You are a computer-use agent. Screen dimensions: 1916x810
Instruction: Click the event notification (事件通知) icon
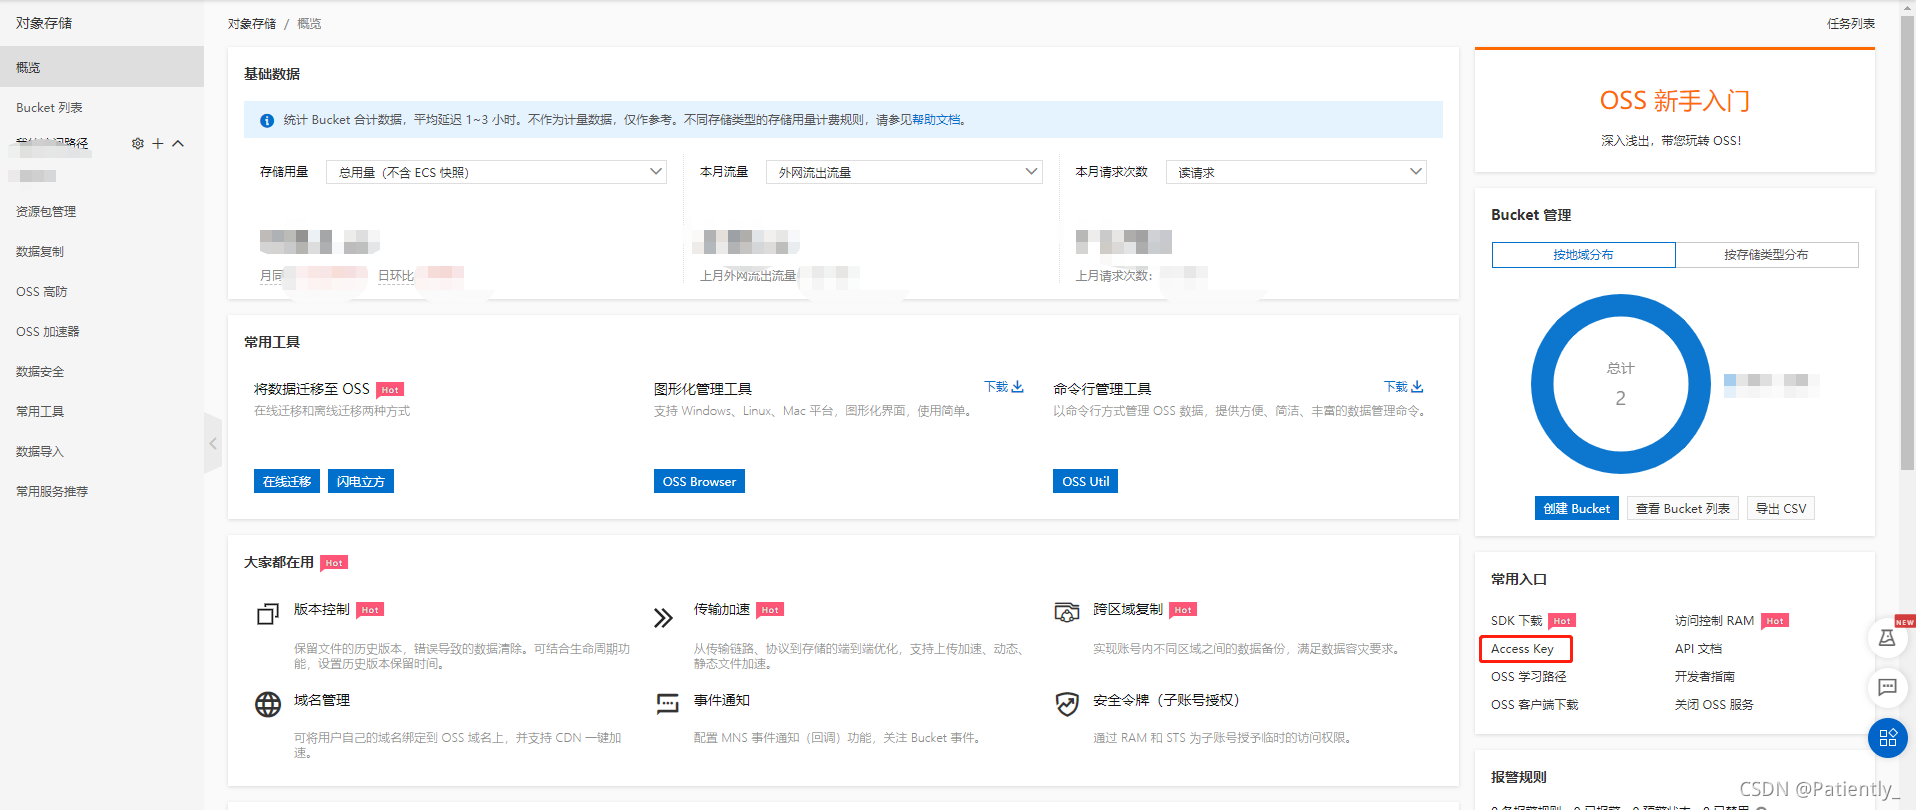click(x=667, y=704)
